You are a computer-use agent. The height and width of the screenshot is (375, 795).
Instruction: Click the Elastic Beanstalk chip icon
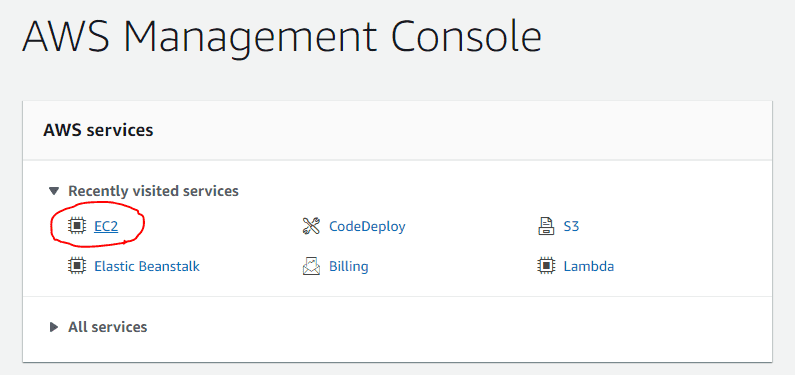pyautogui.click(x=77, y=266)
